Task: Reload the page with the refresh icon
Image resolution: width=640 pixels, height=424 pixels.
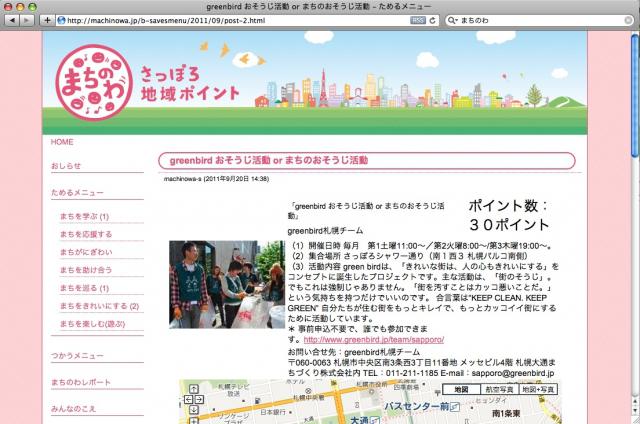Action: tap(432, 20)
